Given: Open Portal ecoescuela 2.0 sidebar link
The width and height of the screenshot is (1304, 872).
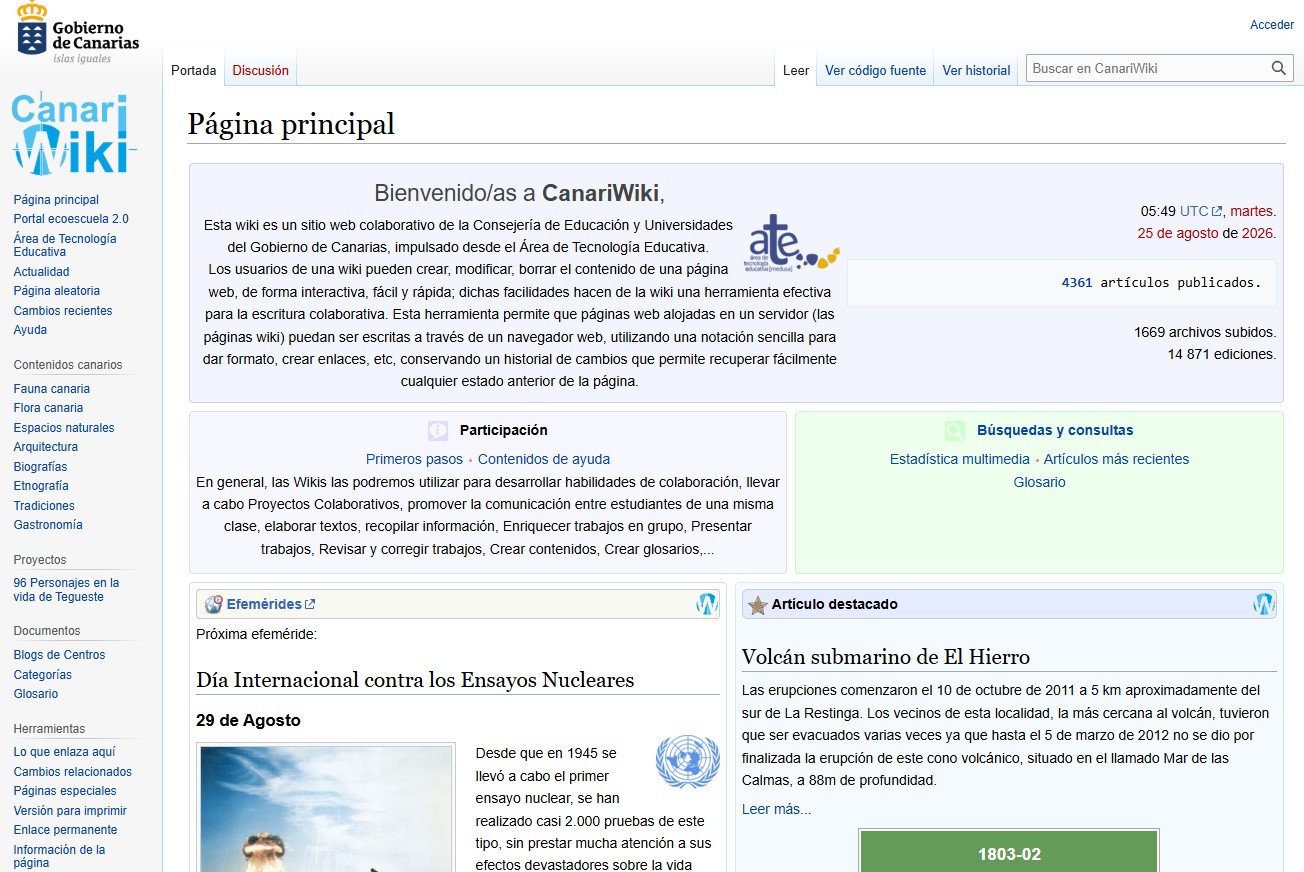Looking at the screenshot, I should 71,219.
